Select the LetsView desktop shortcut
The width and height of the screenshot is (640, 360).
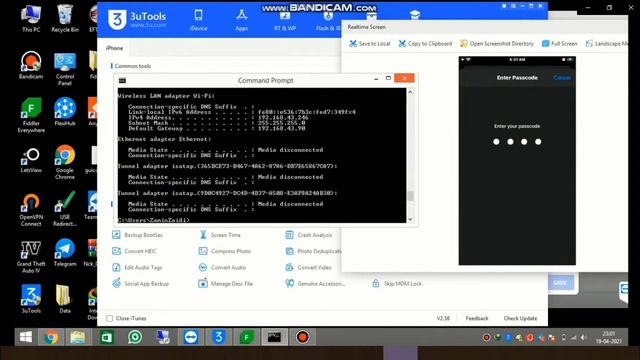(31, 160)
